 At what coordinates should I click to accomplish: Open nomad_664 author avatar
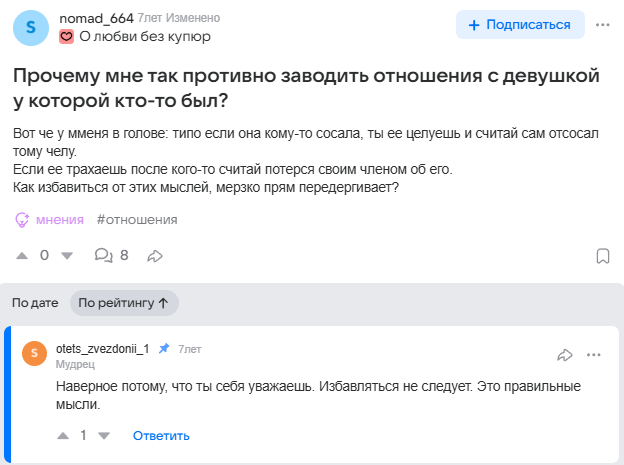tap(31, 28)
